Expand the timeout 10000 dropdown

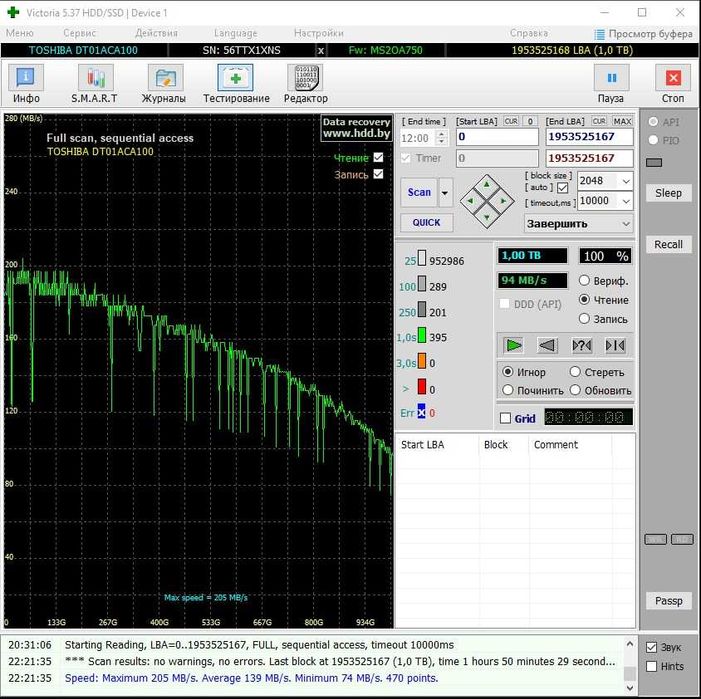tap(625, 201)
